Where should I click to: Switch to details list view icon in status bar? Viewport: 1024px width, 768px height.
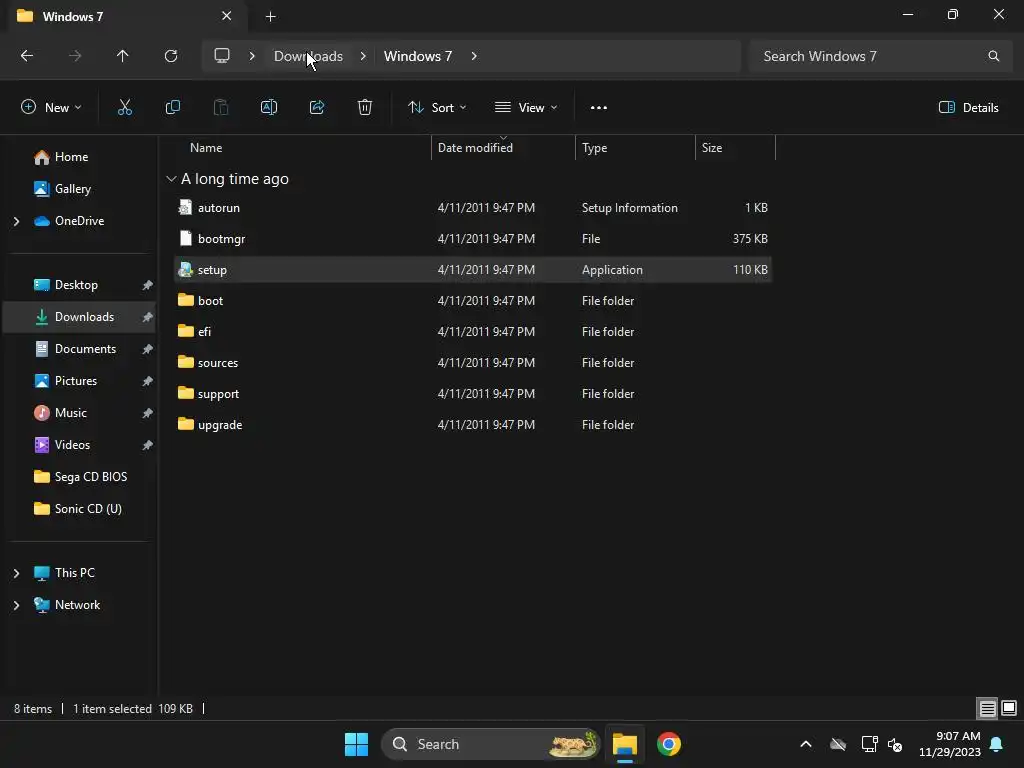coord(987,709)
